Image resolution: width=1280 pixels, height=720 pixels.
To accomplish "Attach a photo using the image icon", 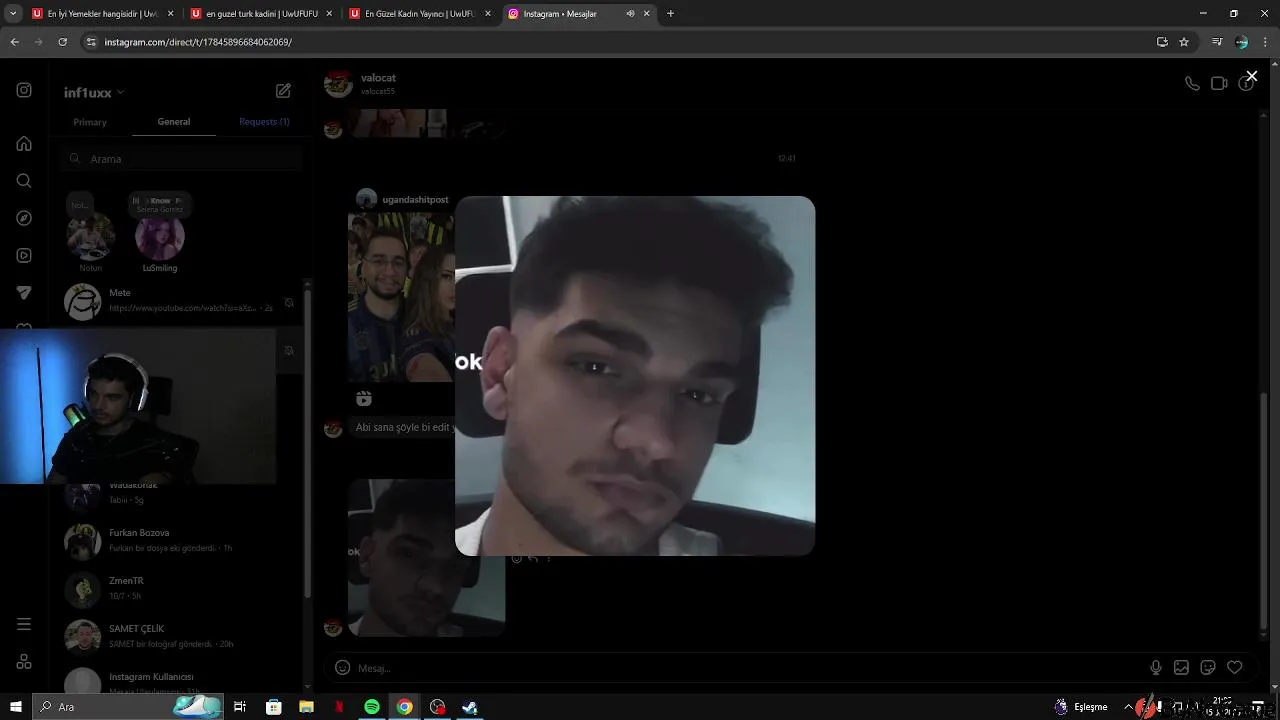I will [1181, 668].
